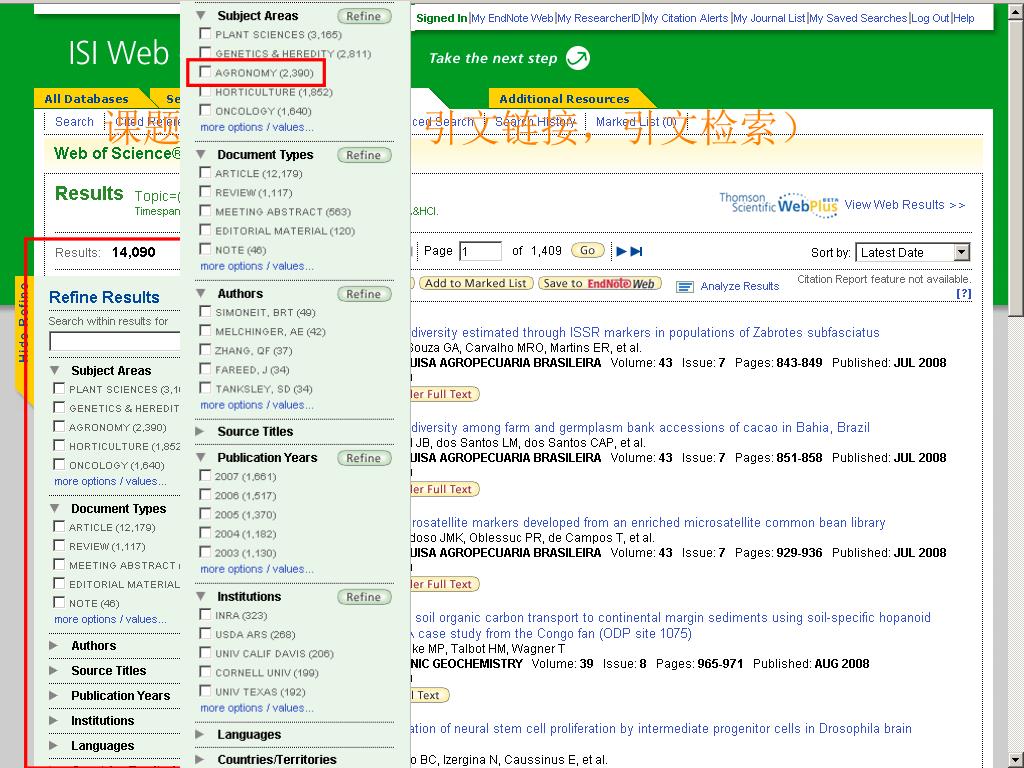Collapse Subject Areas in left sidebar
1024x768 pixels.
(x=55, y=371)
